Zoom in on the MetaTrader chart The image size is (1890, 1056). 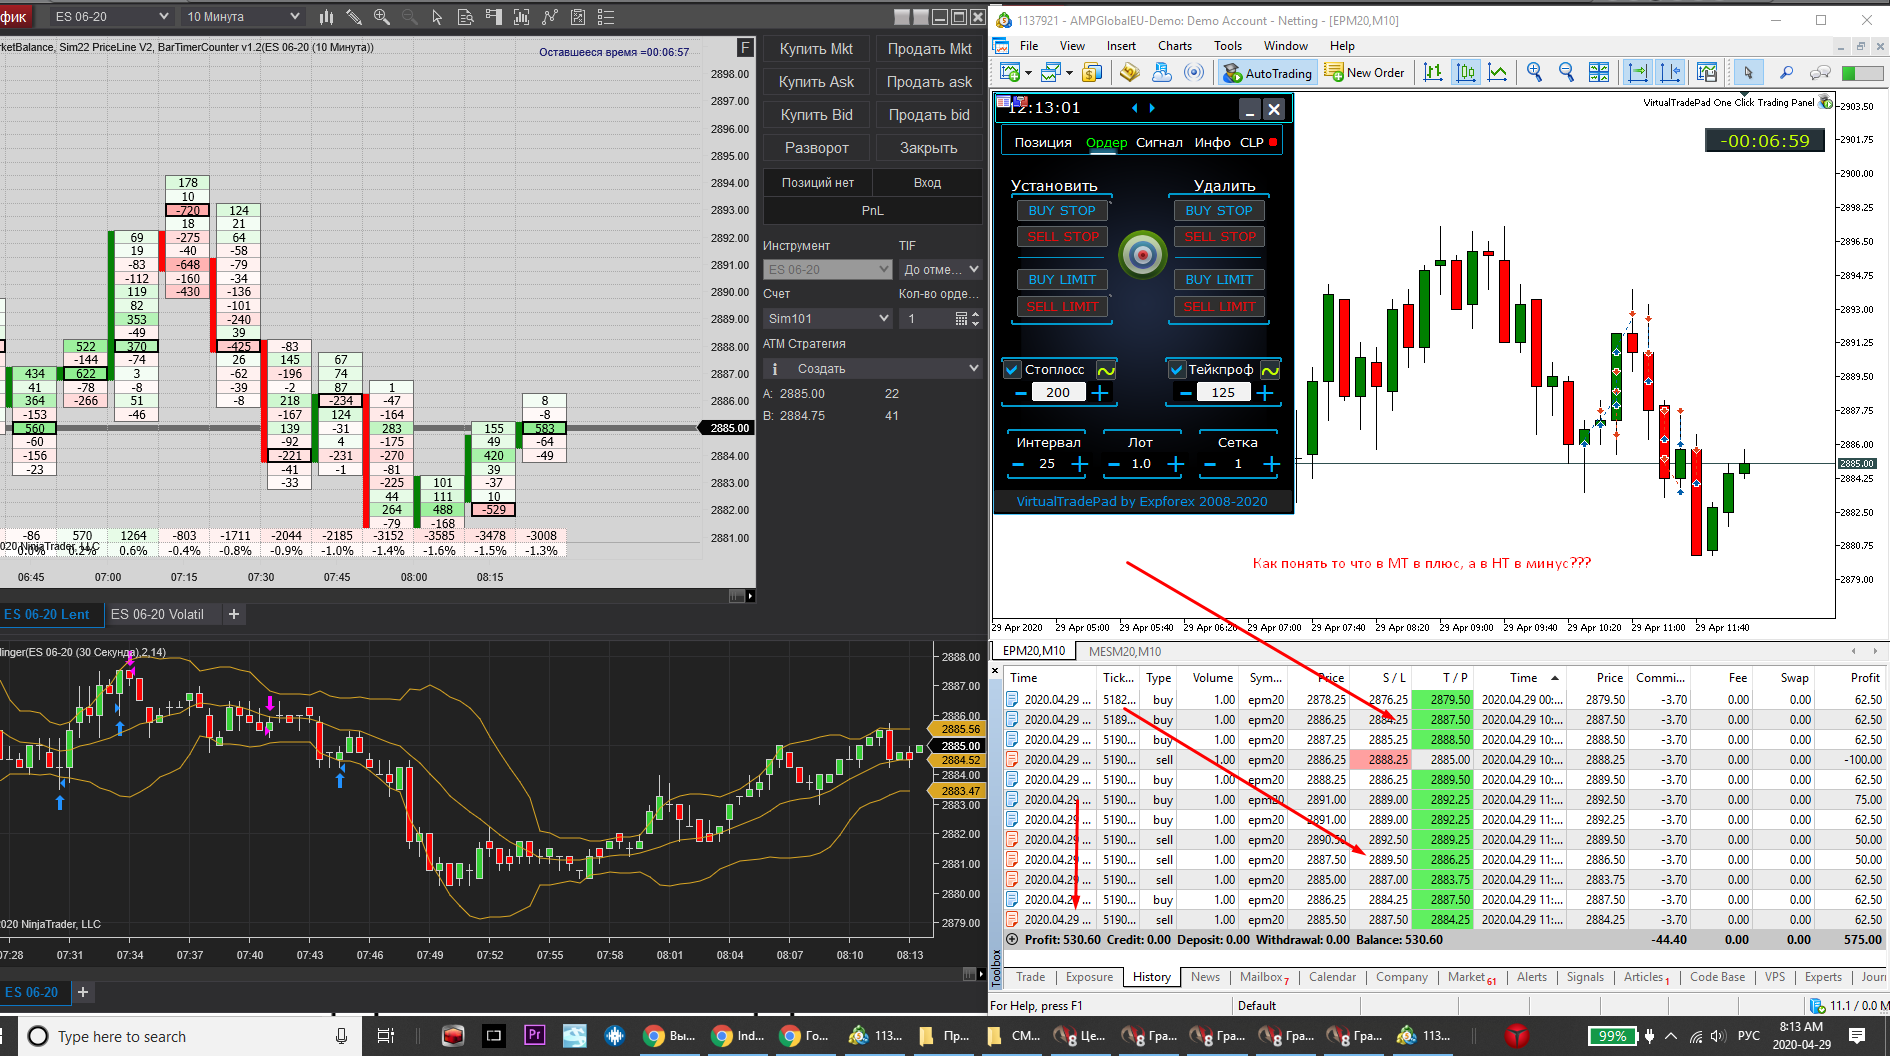point(1535,72)
